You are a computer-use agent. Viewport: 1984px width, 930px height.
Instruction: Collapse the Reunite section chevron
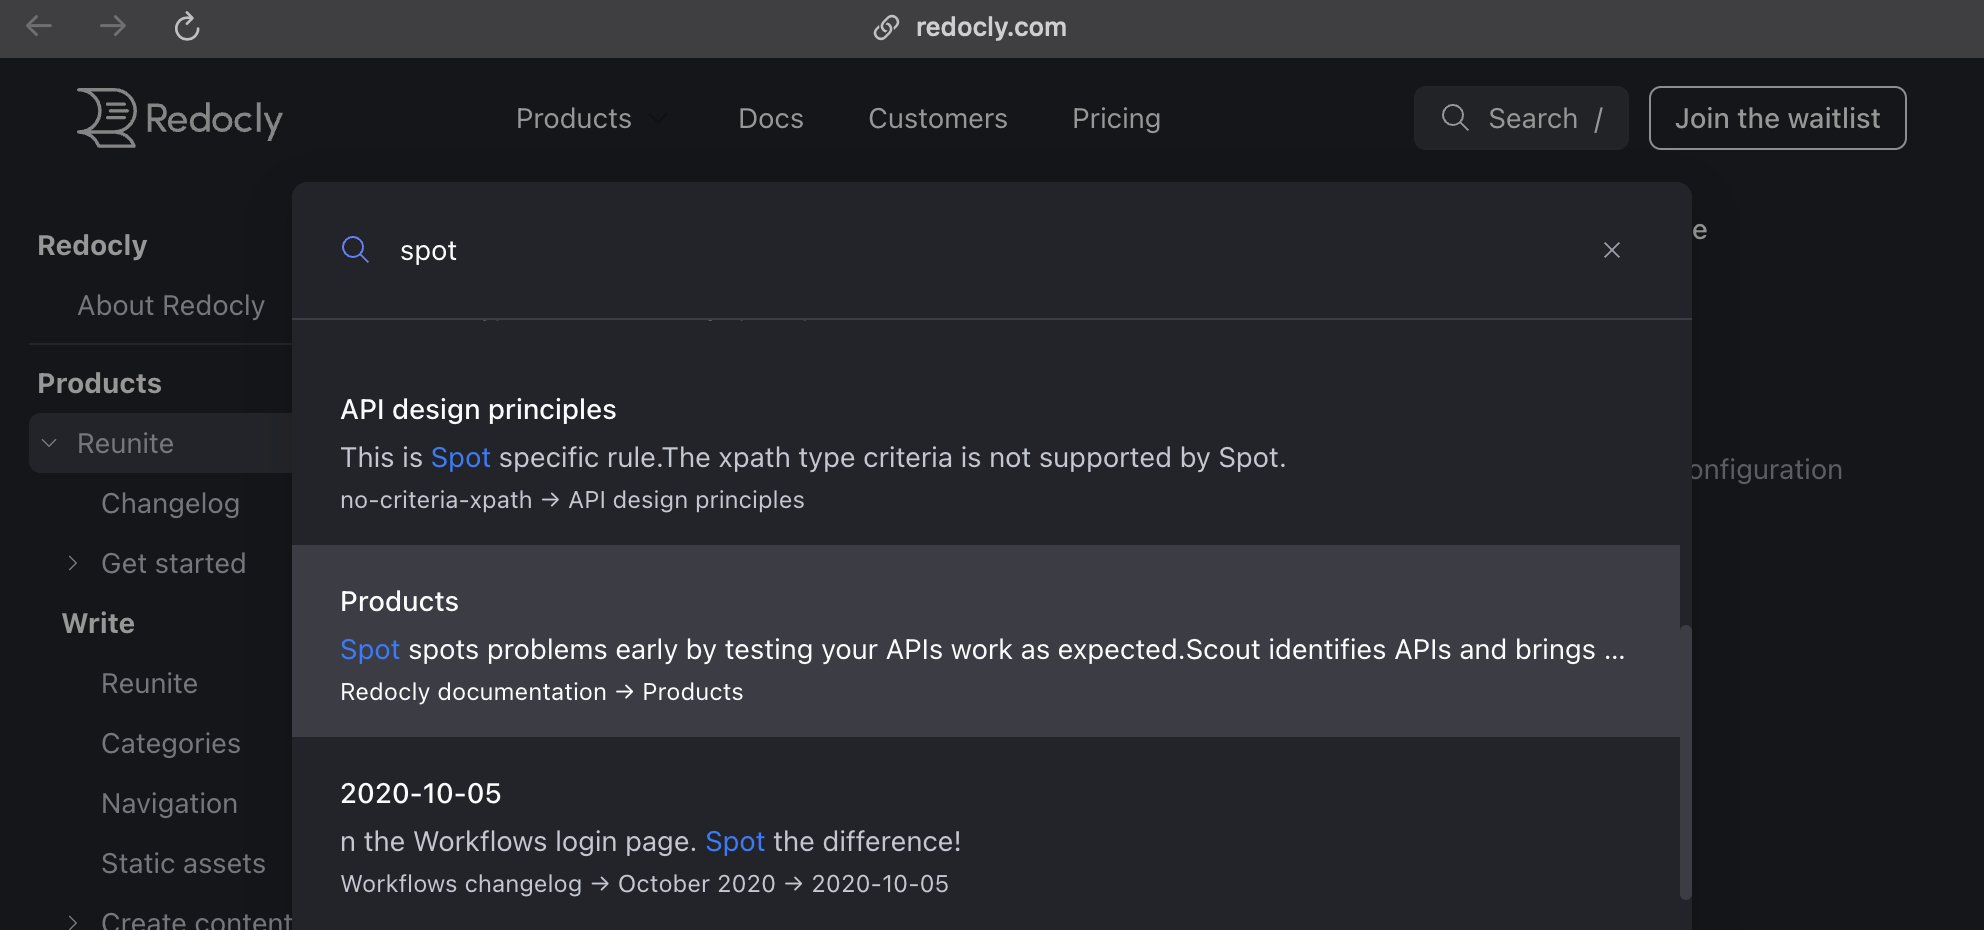point(49,443)
